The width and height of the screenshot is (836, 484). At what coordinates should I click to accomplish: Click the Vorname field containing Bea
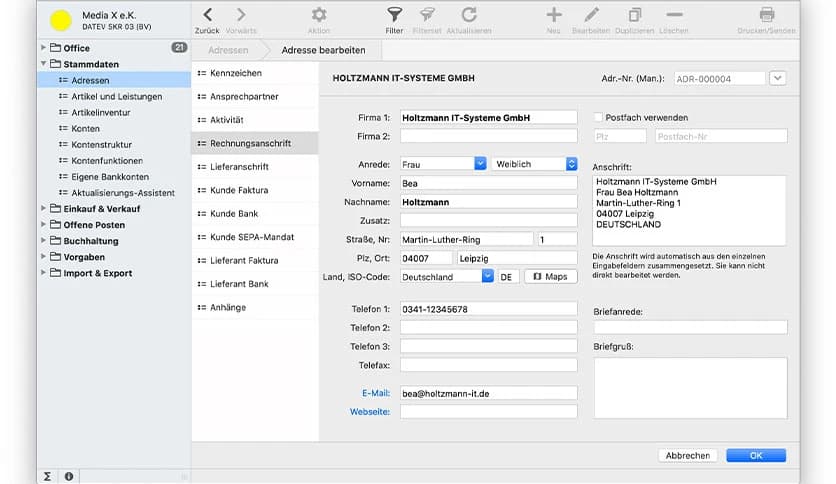coord(488,183)
